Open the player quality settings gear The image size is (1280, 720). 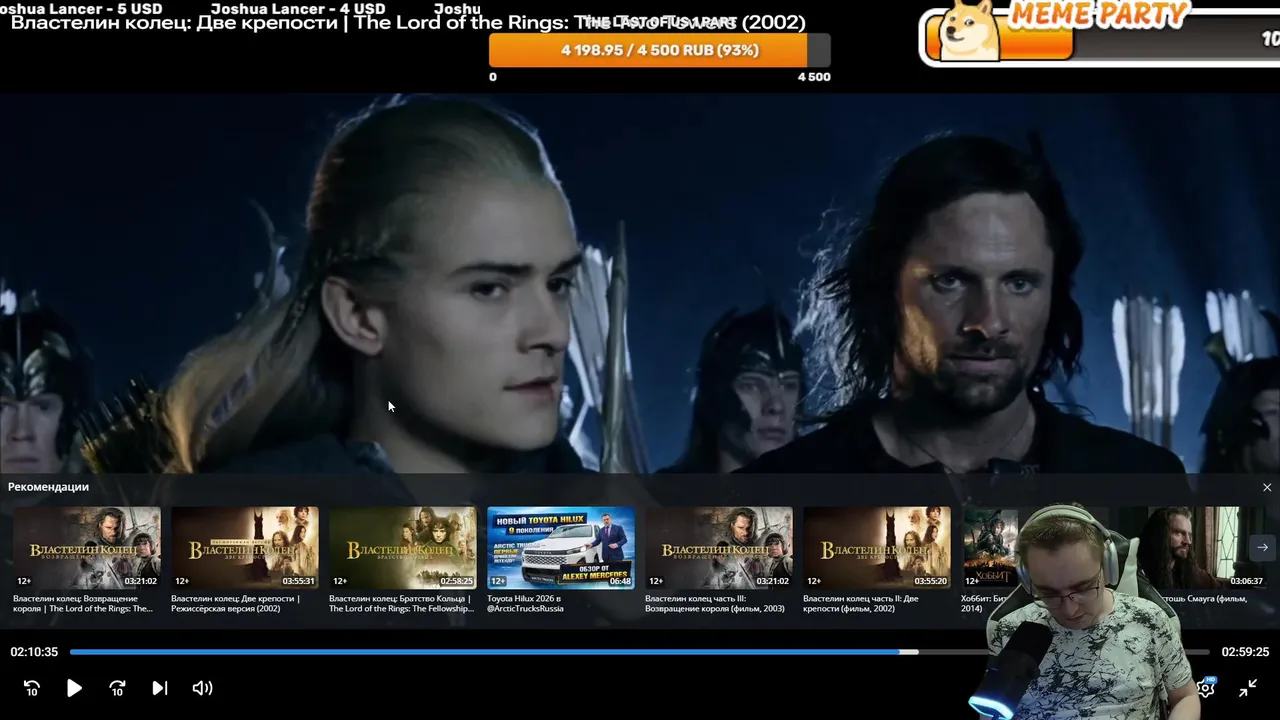click(1206, 687)
